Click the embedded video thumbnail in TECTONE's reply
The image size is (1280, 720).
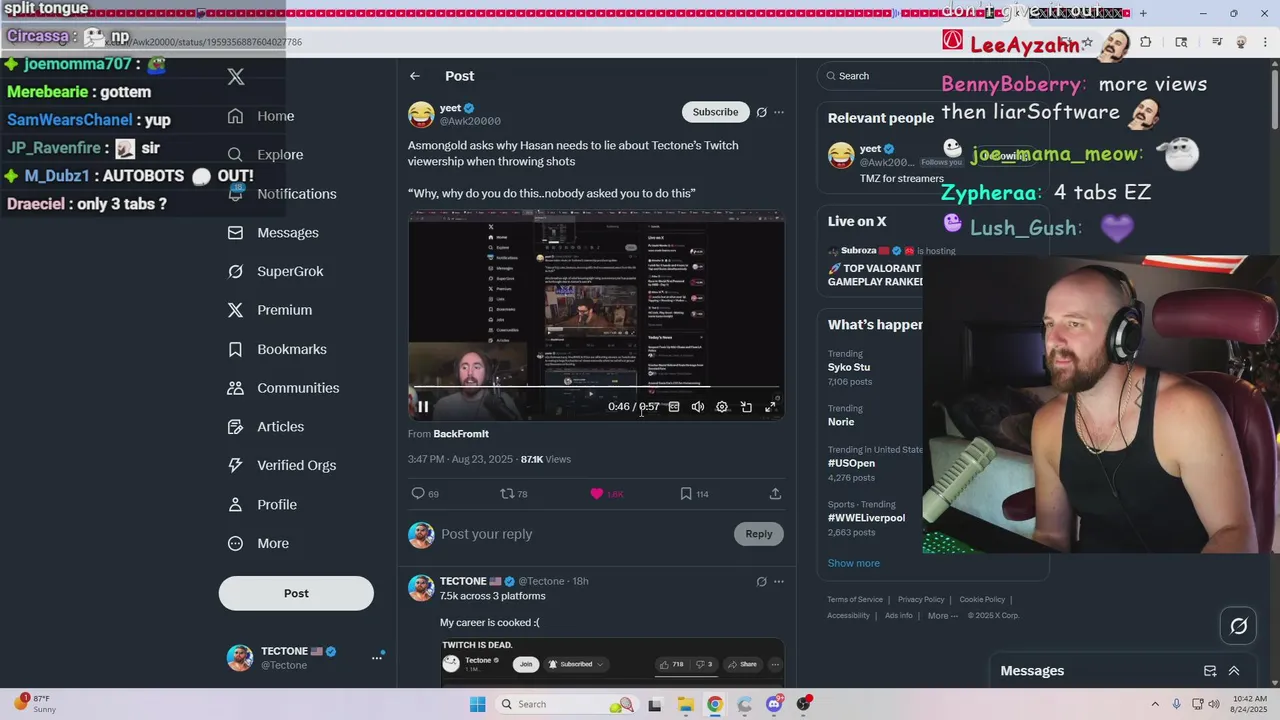[612, 661]
